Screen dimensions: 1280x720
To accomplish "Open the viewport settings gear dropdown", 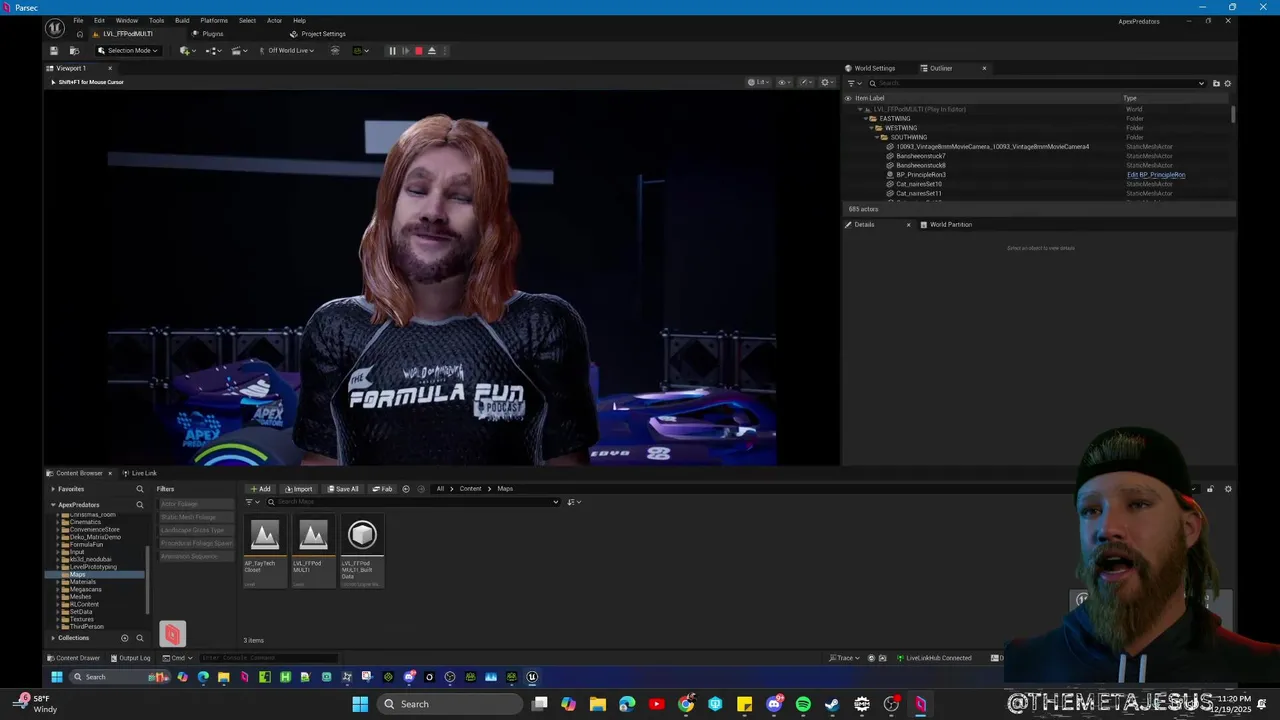I will pos(827,82).
